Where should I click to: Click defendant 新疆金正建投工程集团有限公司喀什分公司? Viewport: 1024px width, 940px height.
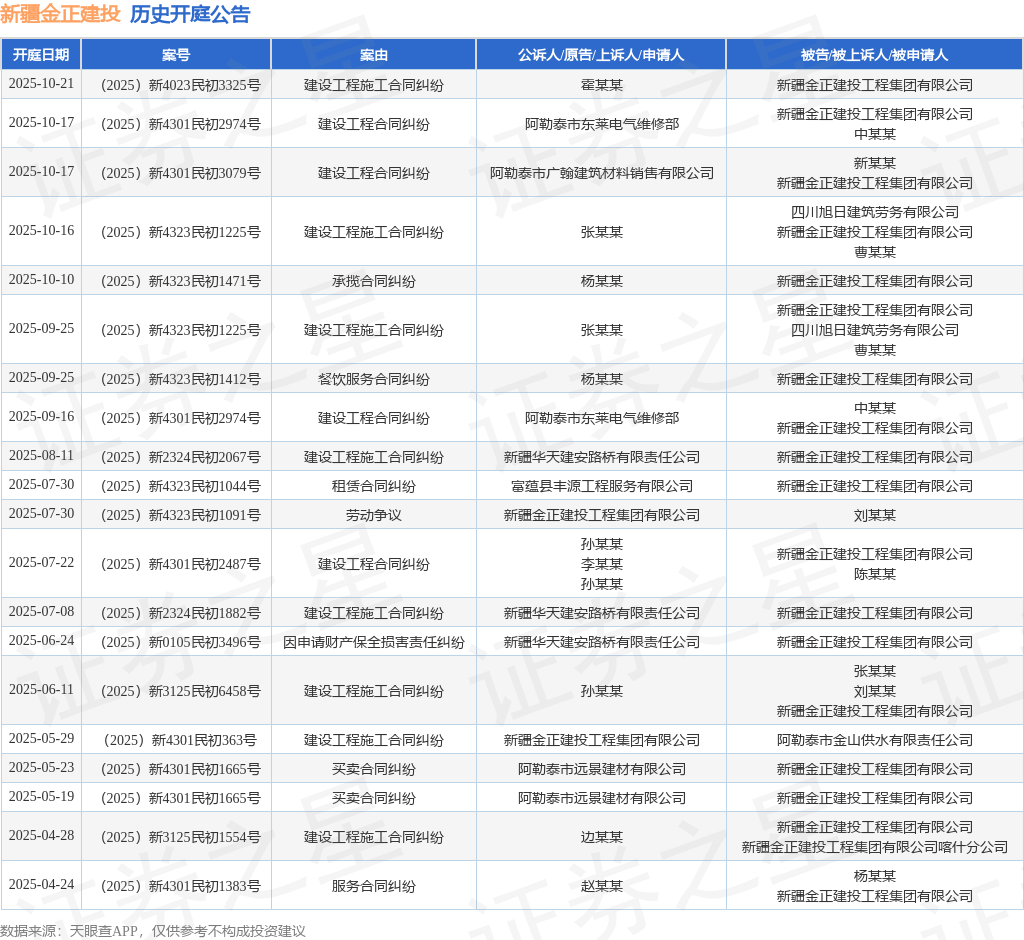click(x=874, y=847)
